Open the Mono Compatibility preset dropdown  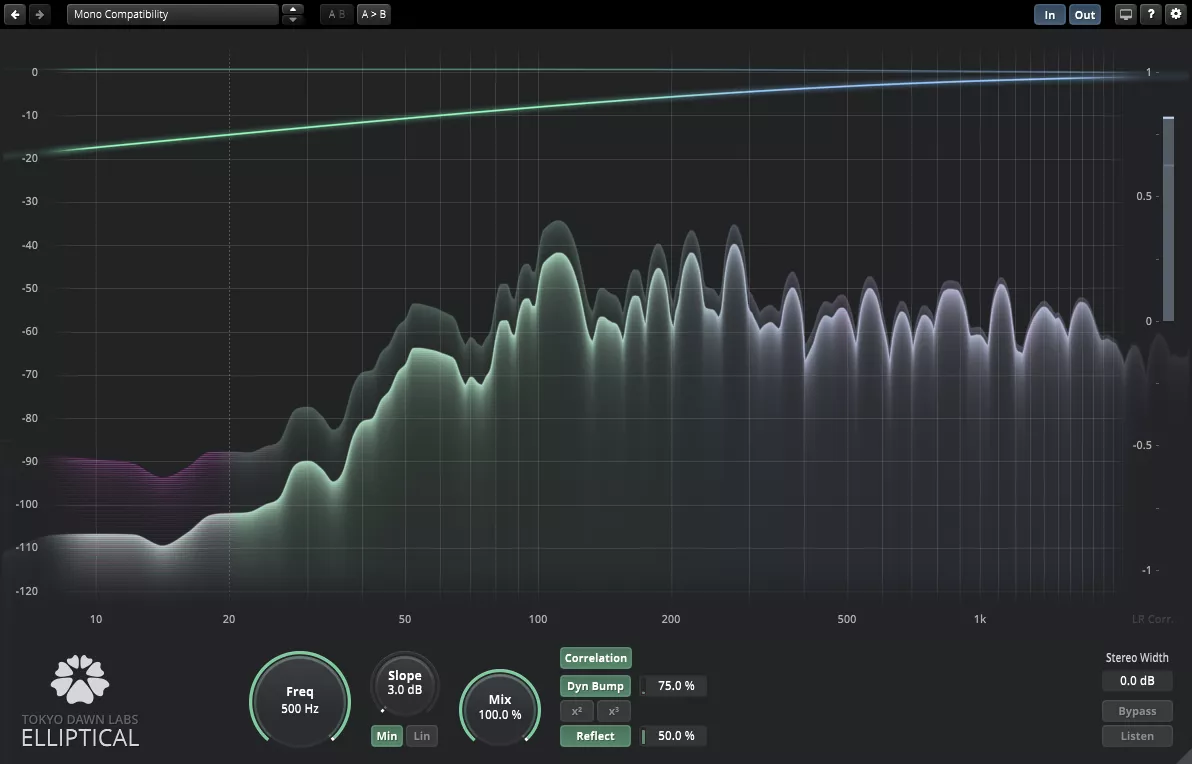[x=172, y=15]
